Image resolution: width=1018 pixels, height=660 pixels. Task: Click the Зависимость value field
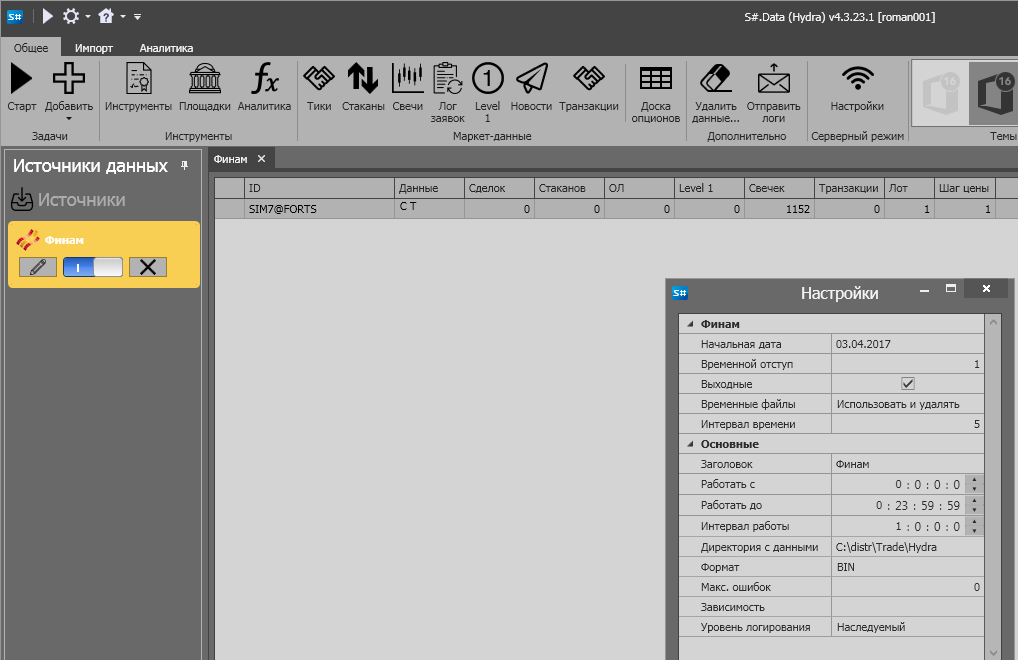coord(908,607)
